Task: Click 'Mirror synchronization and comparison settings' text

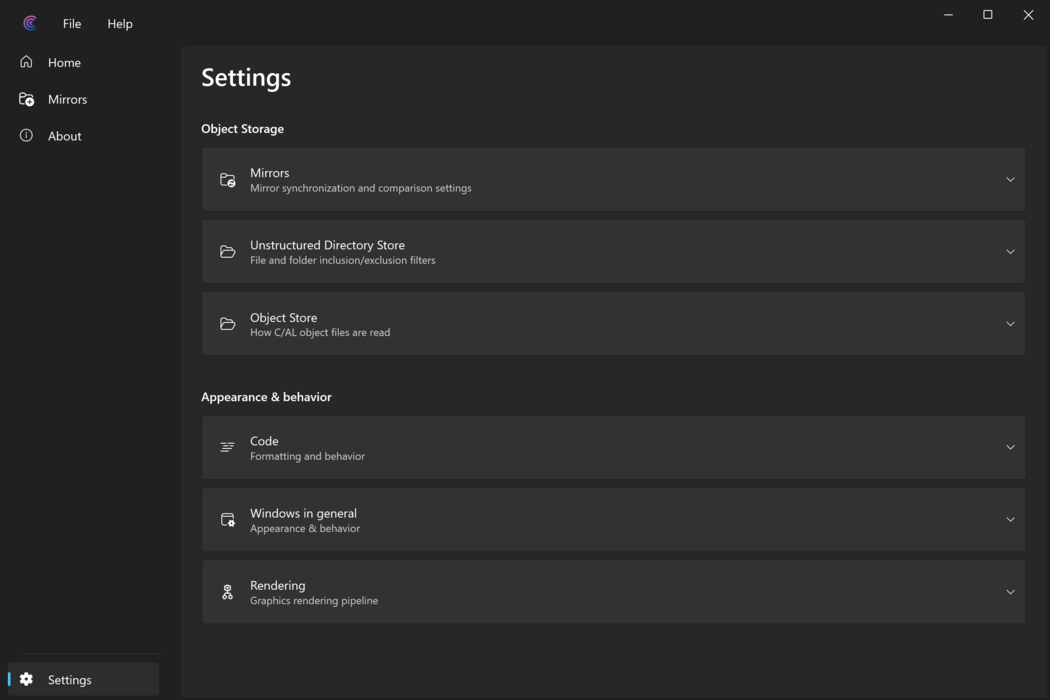Action: [x=361, y=188]
